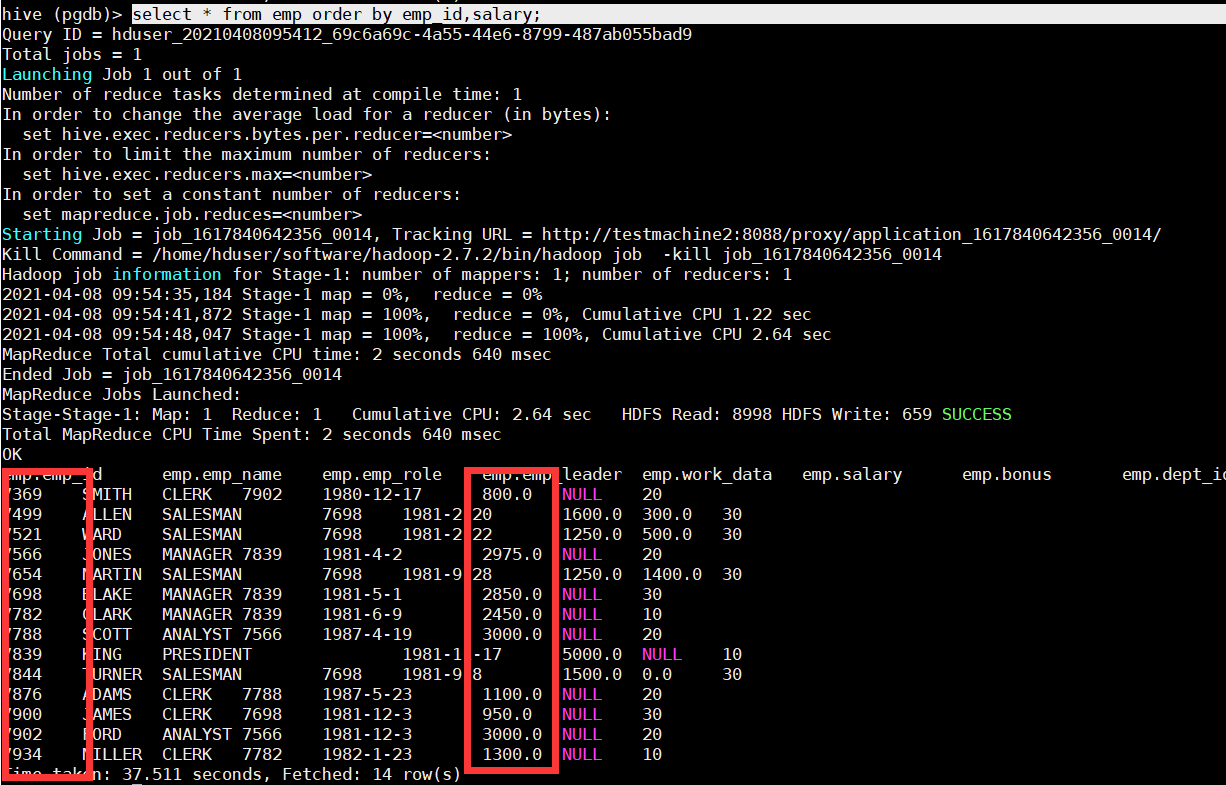Click the cyan word information
Image resolution: width=1226 pixels, height=785 pixels.
167,274
